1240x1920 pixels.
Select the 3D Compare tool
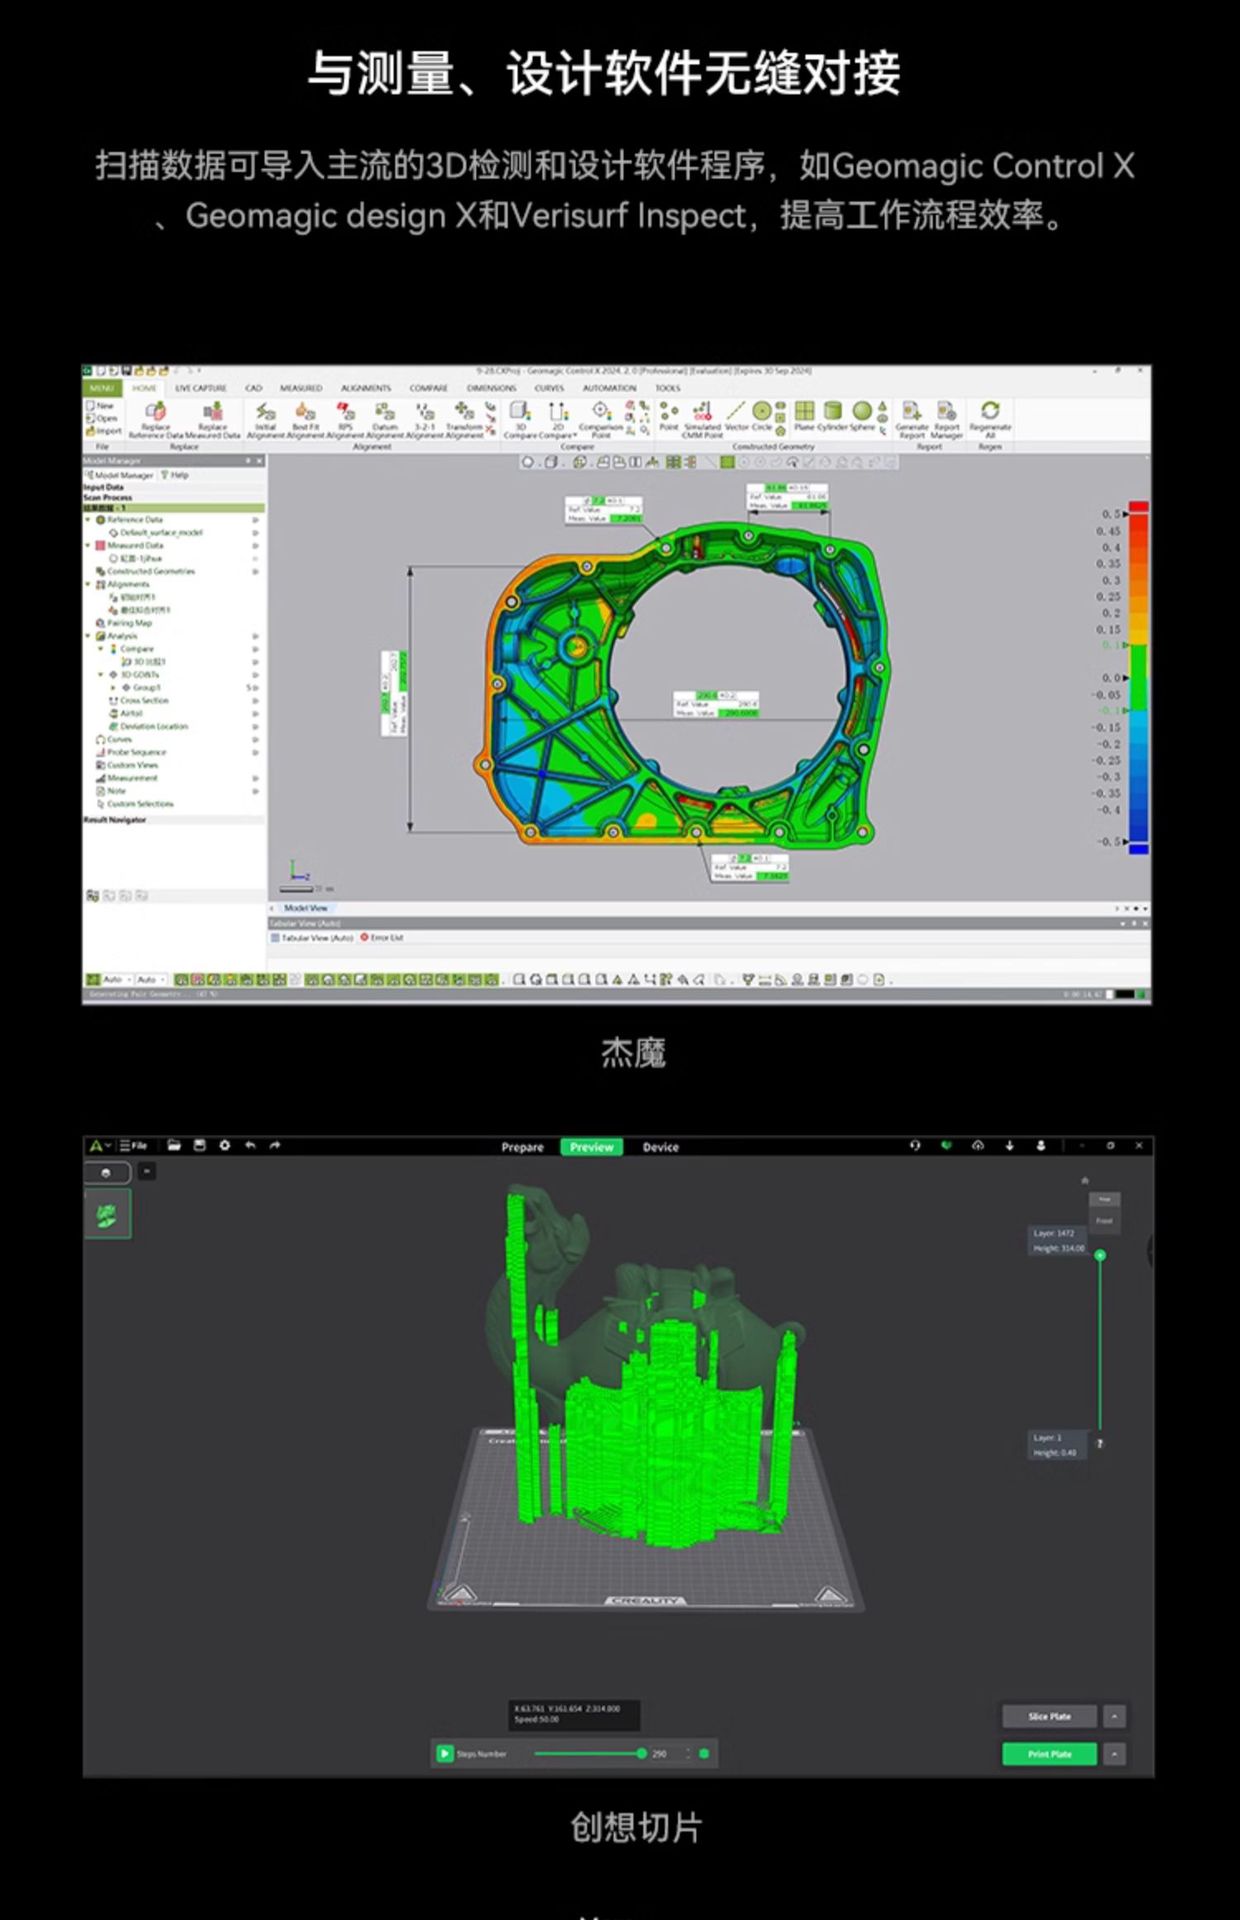coord(520,414)
